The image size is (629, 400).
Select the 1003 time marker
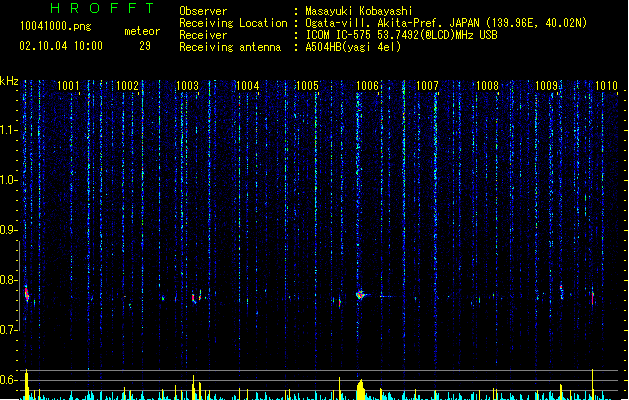point(187,86)
